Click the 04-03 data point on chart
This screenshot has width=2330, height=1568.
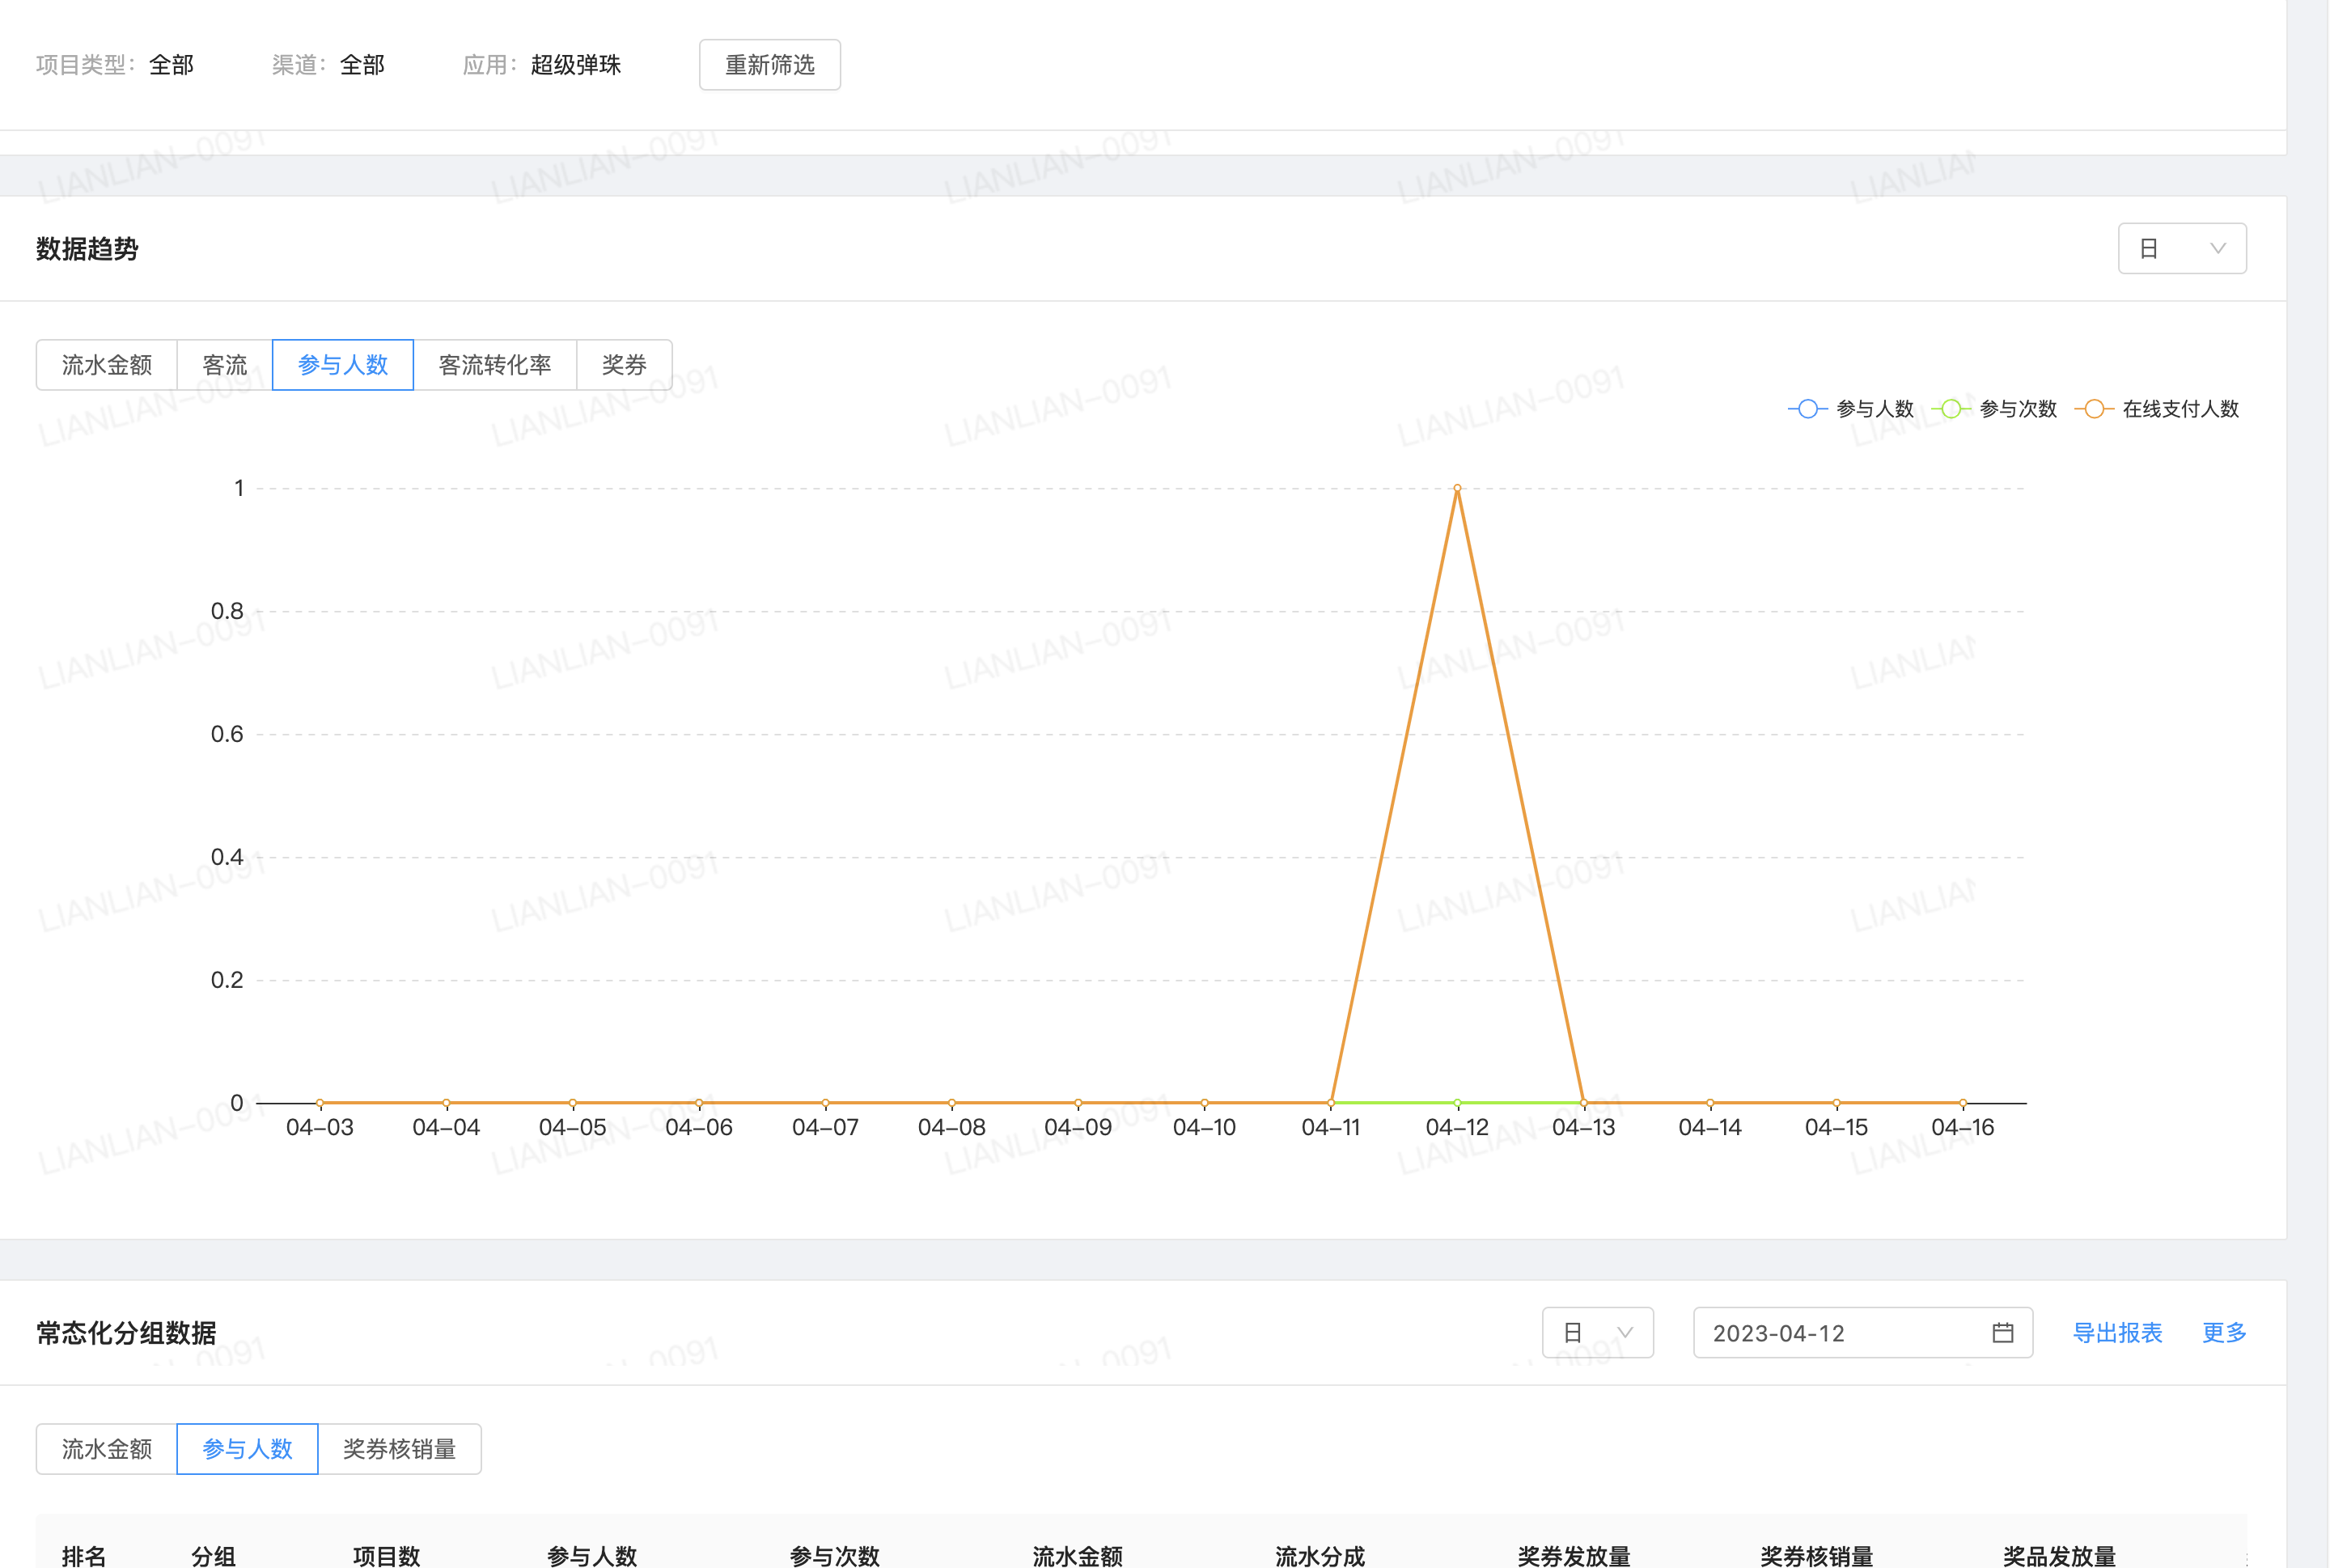(320, 1103)
